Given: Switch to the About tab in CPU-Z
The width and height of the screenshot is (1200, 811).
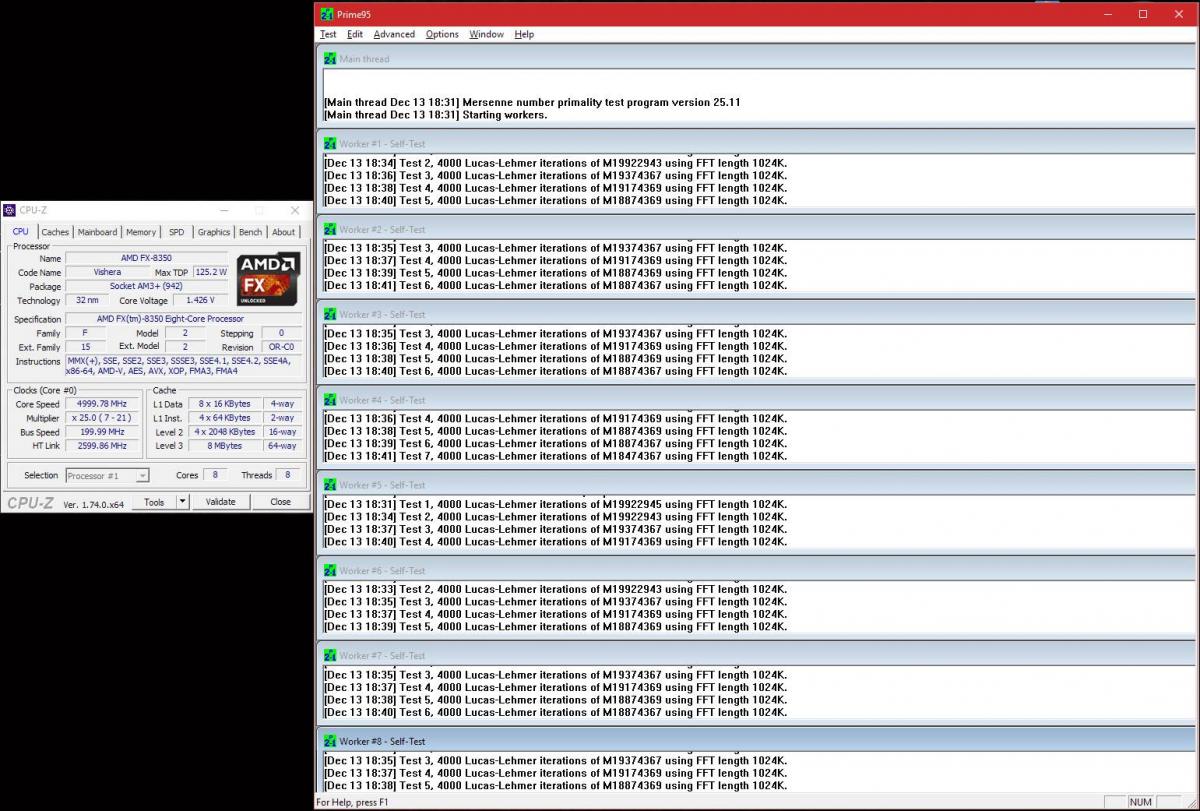Looking at the screenshot, I should [284, 232].
